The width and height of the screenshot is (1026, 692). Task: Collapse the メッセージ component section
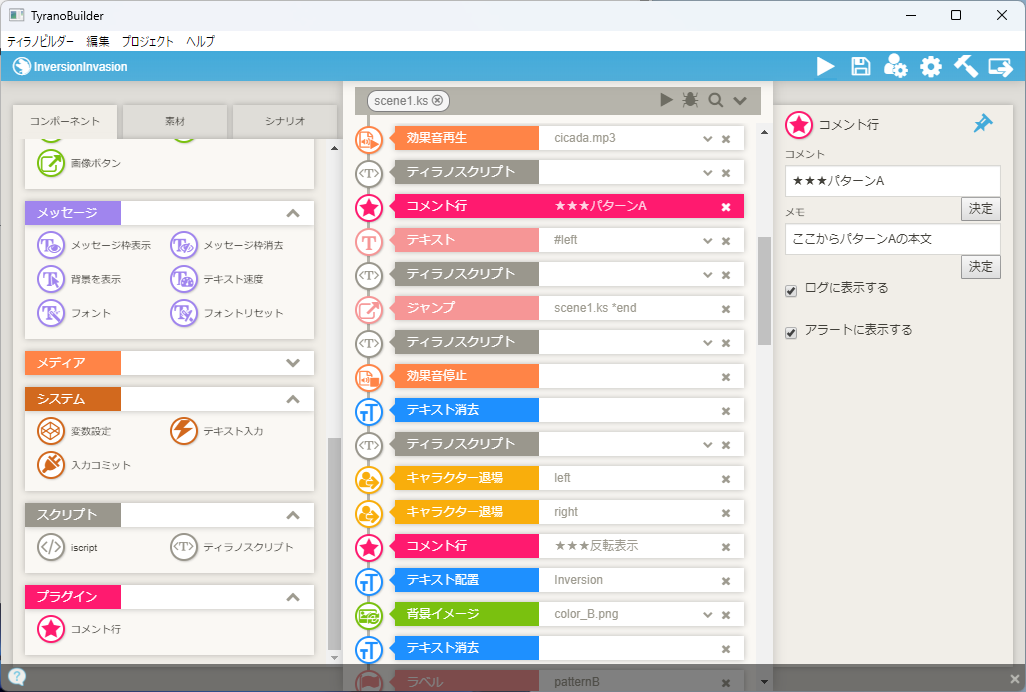[293, 213]
